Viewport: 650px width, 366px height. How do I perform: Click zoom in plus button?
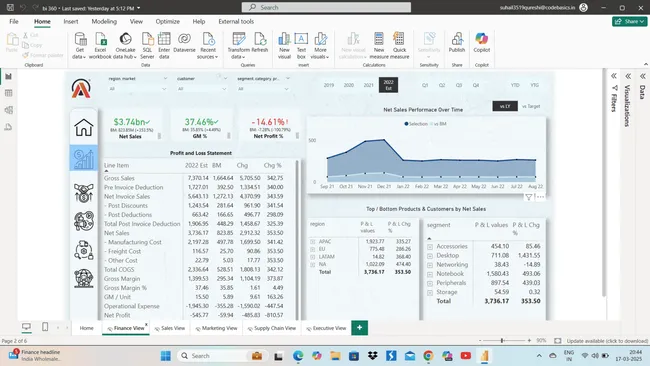(x=529, y=340)
